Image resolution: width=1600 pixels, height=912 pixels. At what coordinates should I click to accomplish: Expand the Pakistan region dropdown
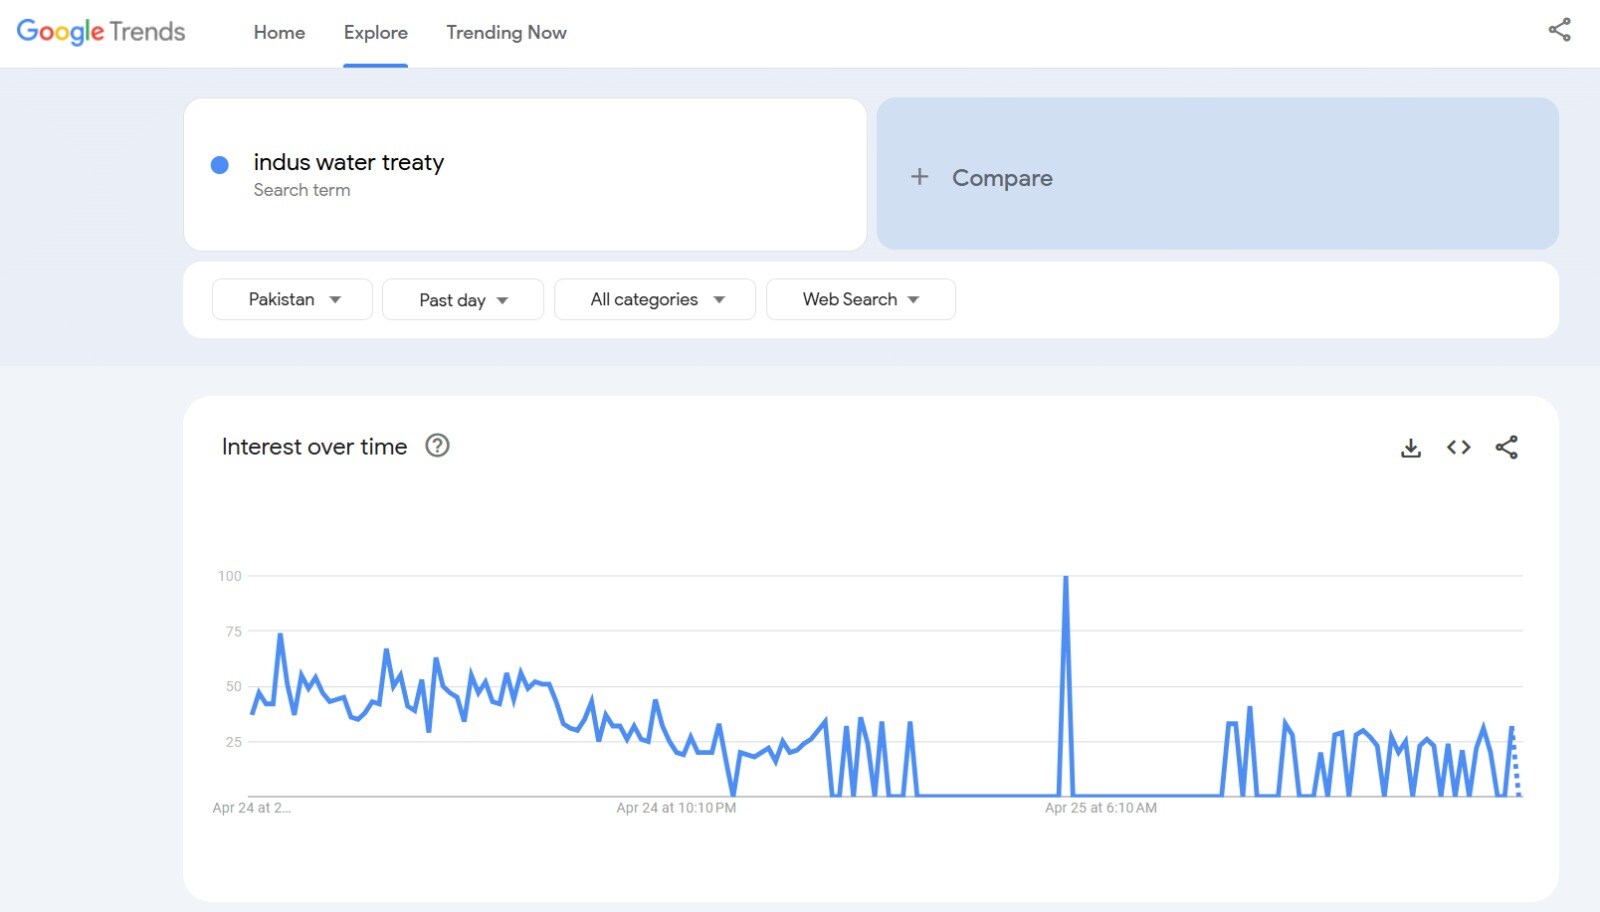tap(292, 299)
